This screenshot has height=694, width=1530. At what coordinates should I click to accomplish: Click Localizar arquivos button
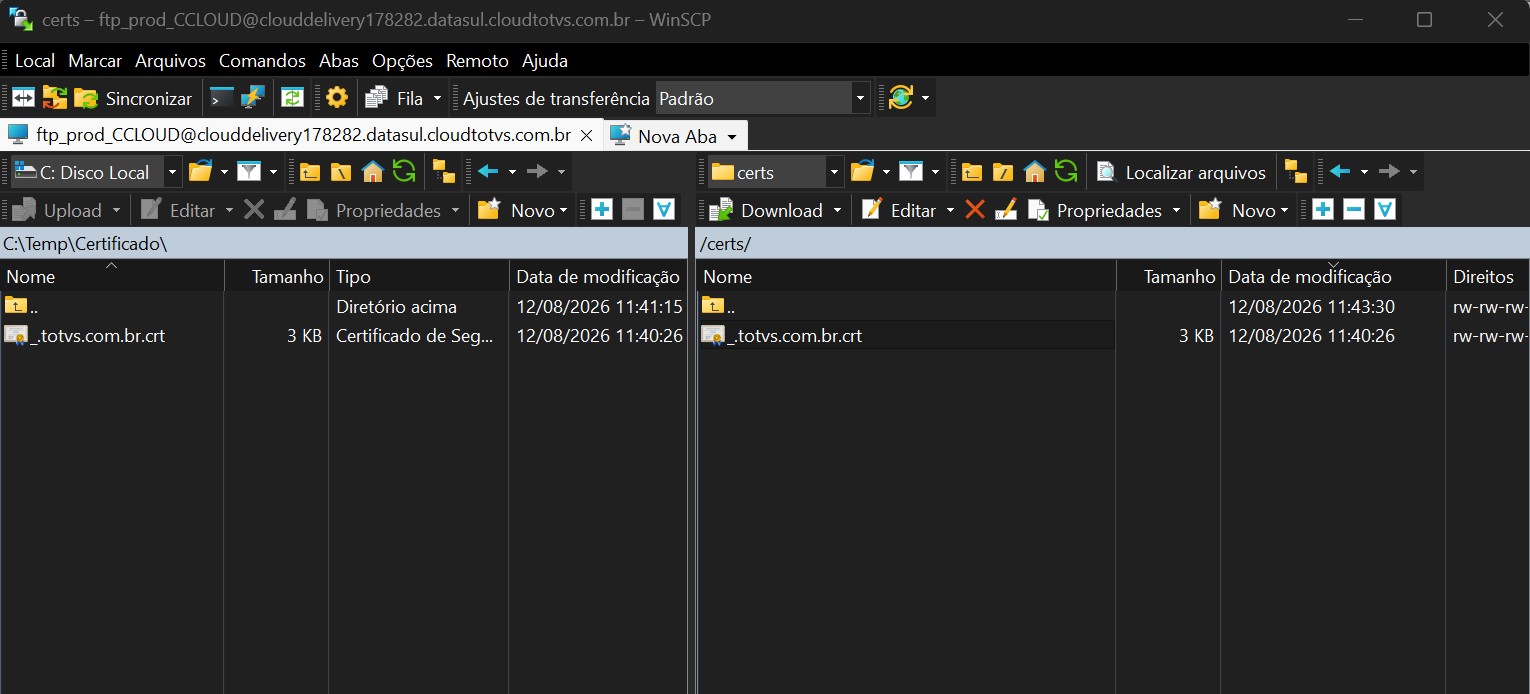click(1181, 172)
